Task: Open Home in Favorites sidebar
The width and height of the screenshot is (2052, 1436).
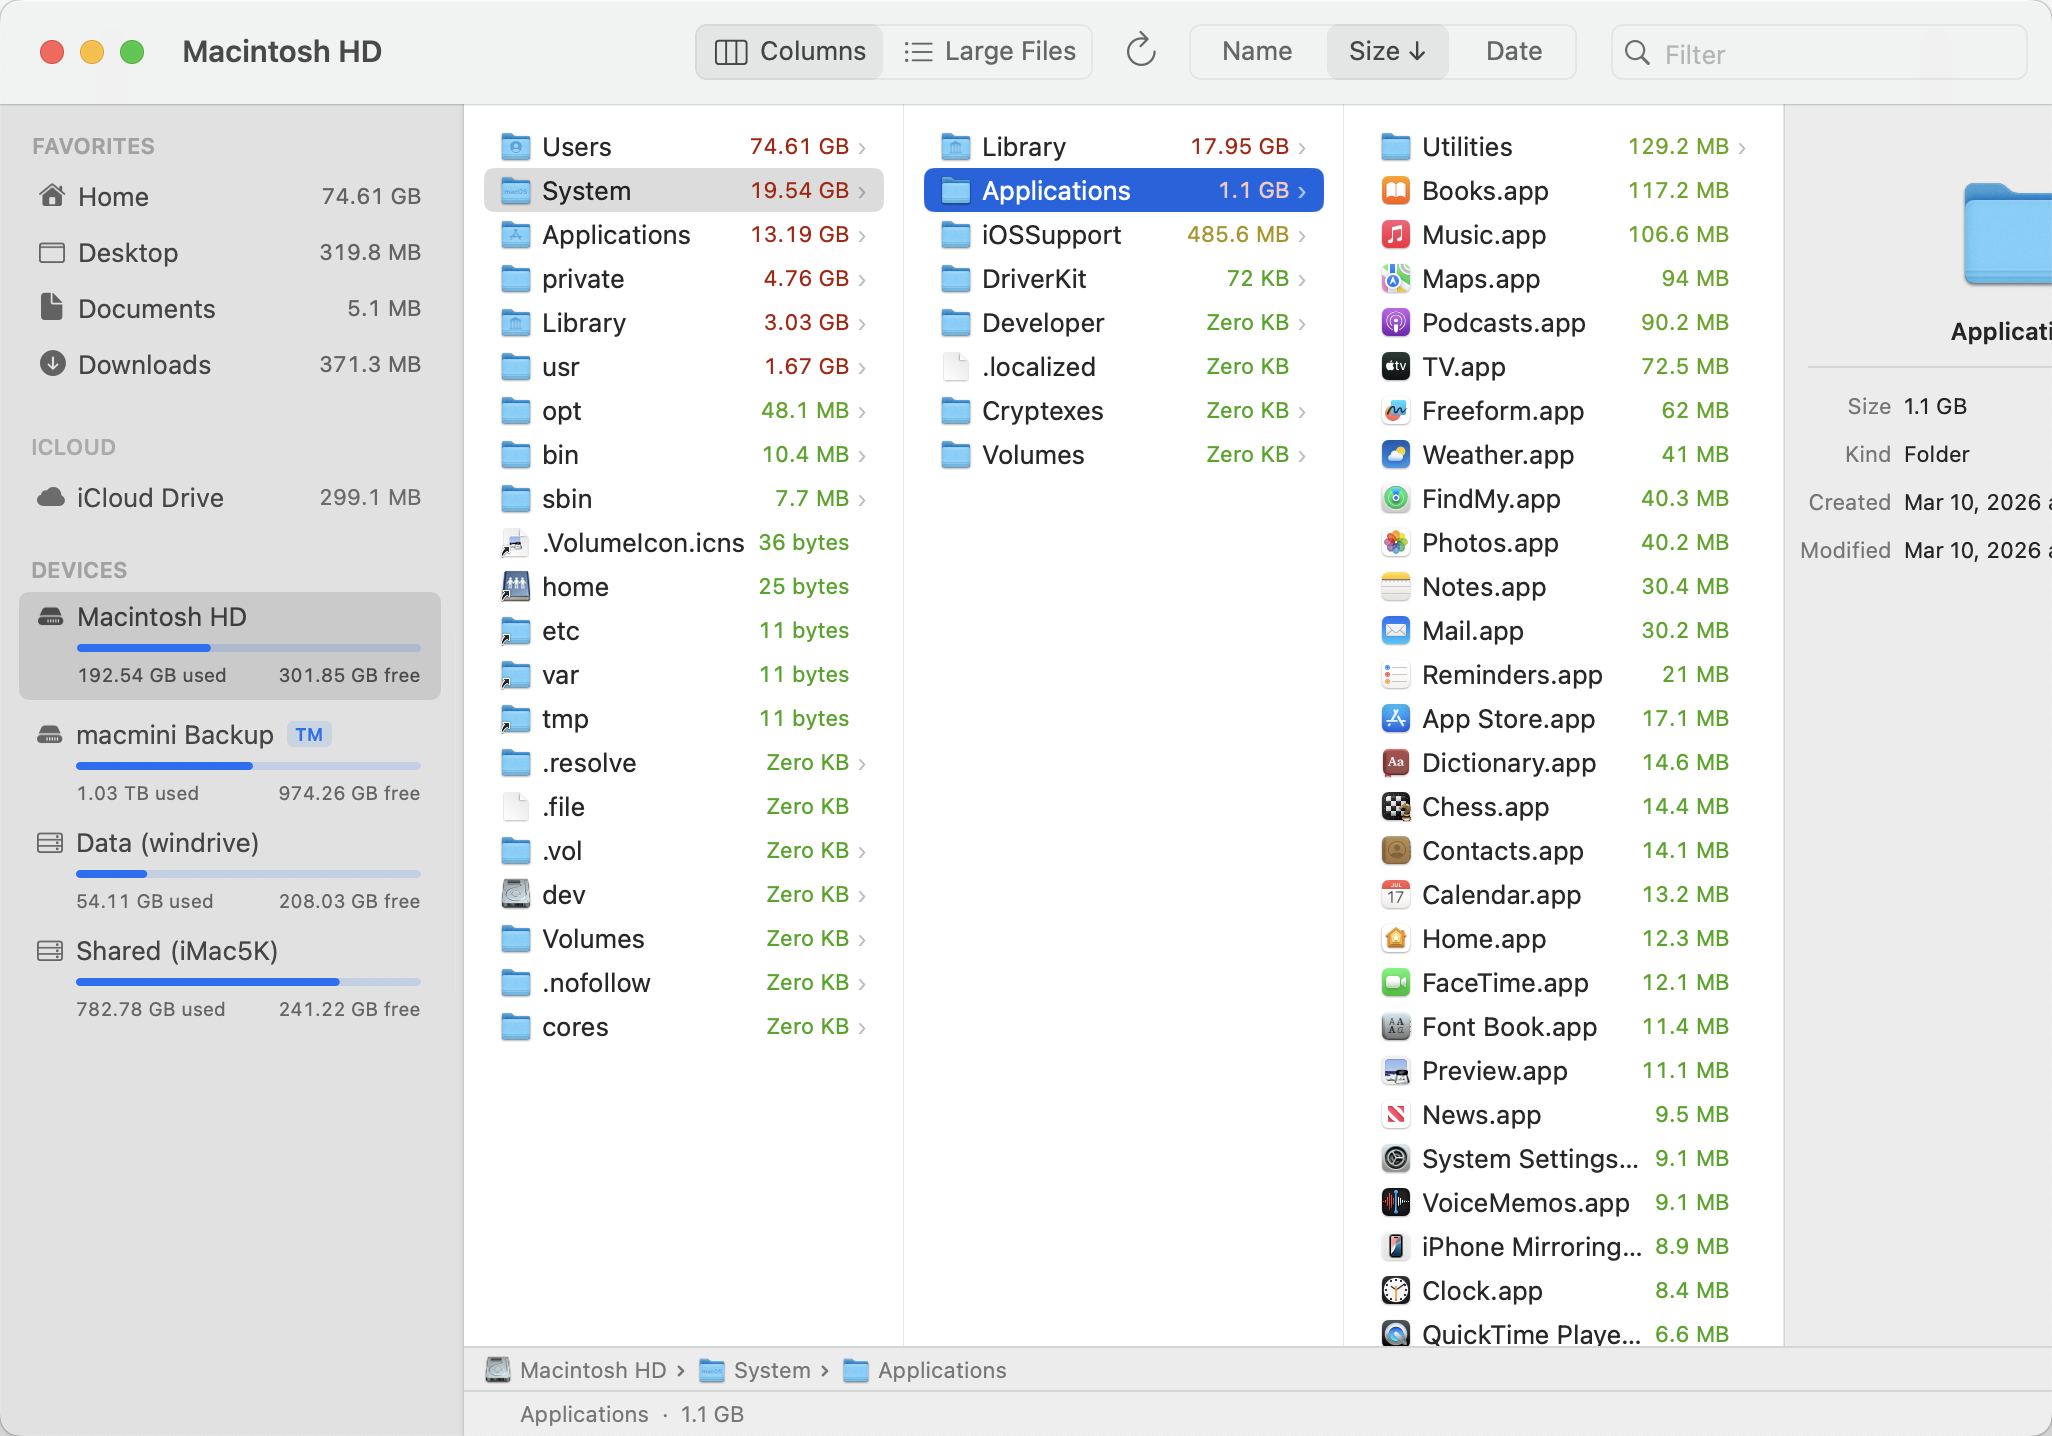Action: [x=230, y=196]
